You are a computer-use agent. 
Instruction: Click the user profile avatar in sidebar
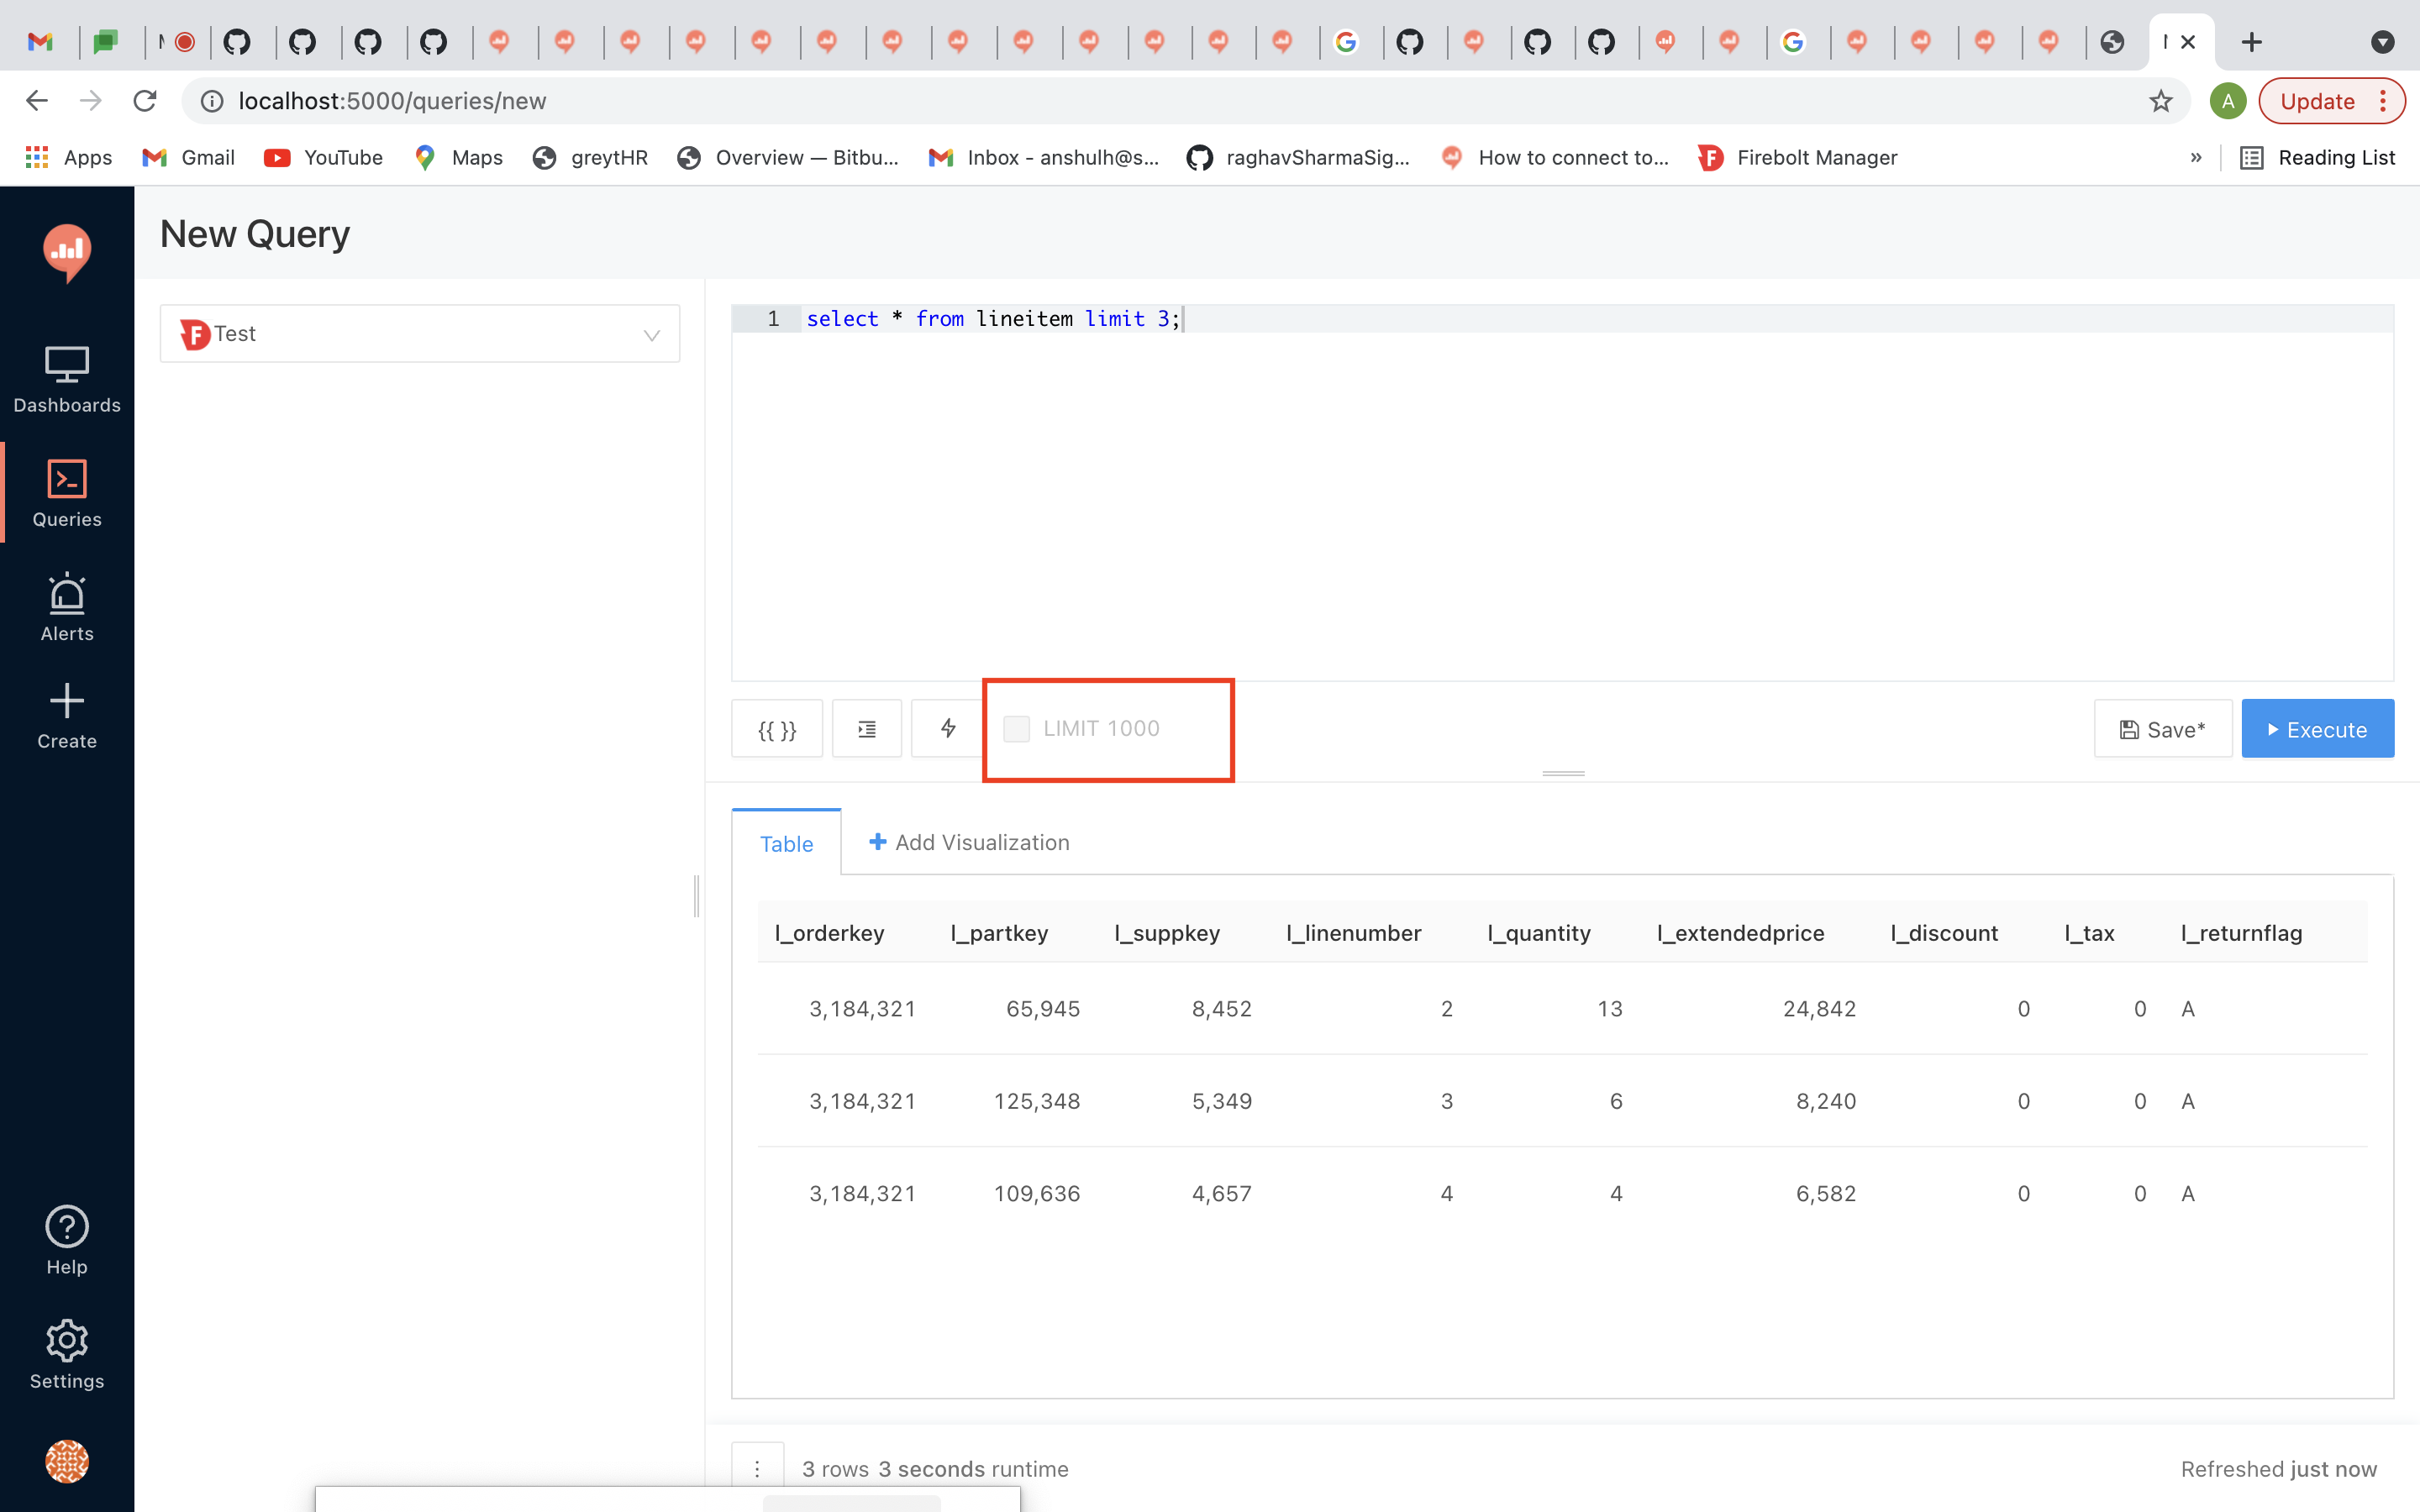pyautogui.click(x=67, y=1461)
